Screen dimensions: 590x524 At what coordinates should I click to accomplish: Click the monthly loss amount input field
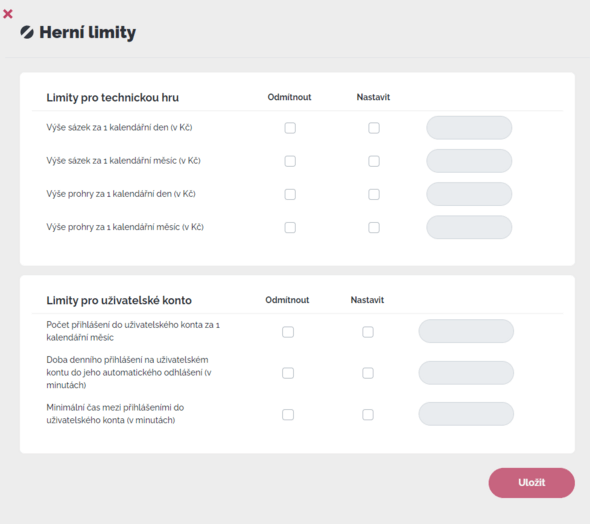[469, 227]
